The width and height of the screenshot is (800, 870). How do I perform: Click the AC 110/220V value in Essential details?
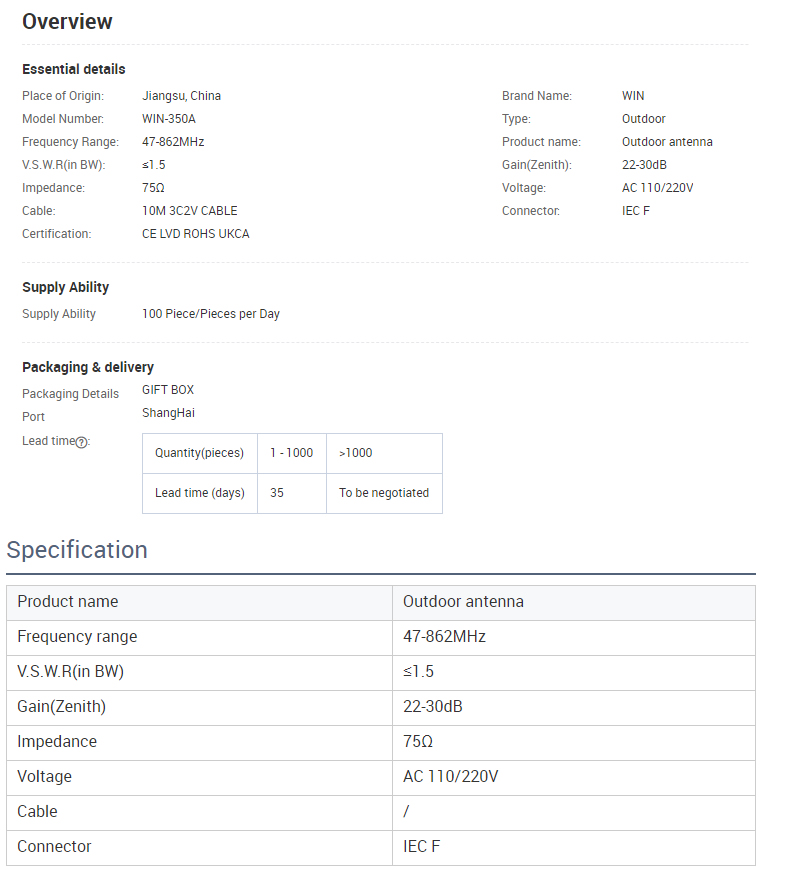tap(657, 188)
